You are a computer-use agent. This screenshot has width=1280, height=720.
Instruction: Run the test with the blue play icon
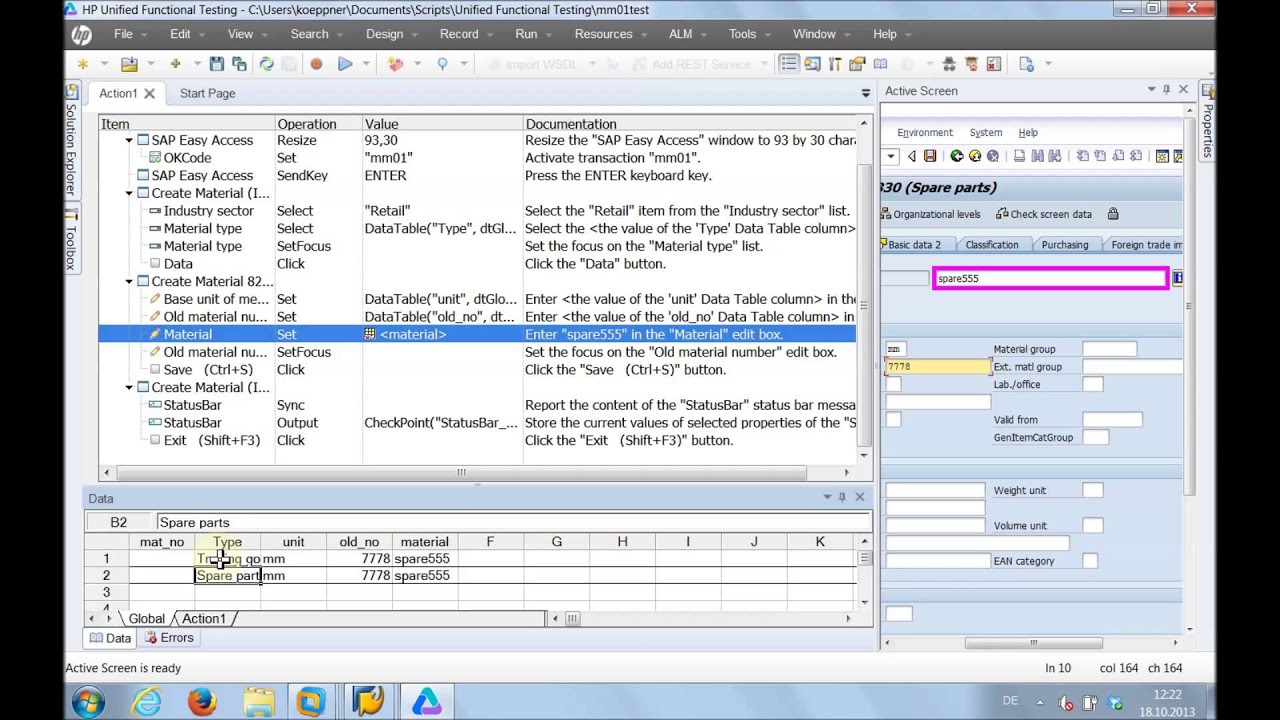[x=345, y=64]
